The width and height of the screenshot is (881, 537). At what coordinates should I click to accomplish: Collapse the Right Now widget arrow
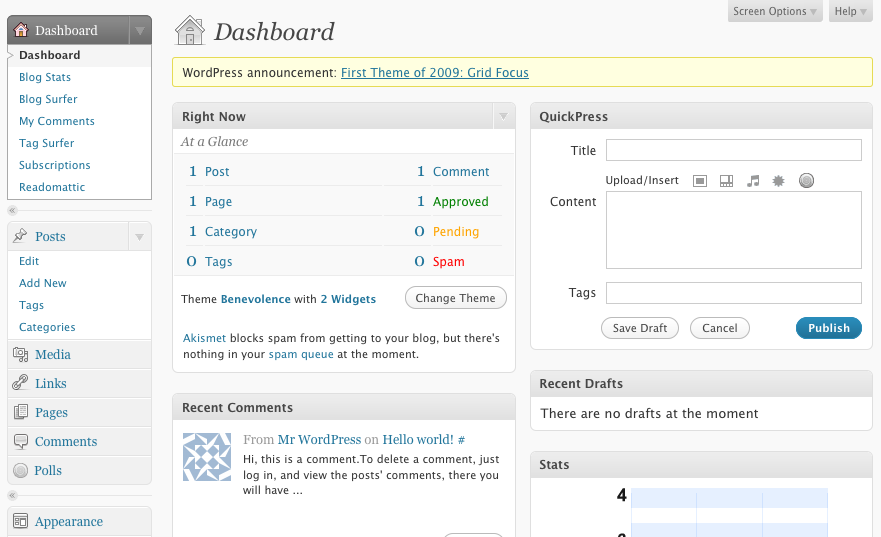point(503,116)
